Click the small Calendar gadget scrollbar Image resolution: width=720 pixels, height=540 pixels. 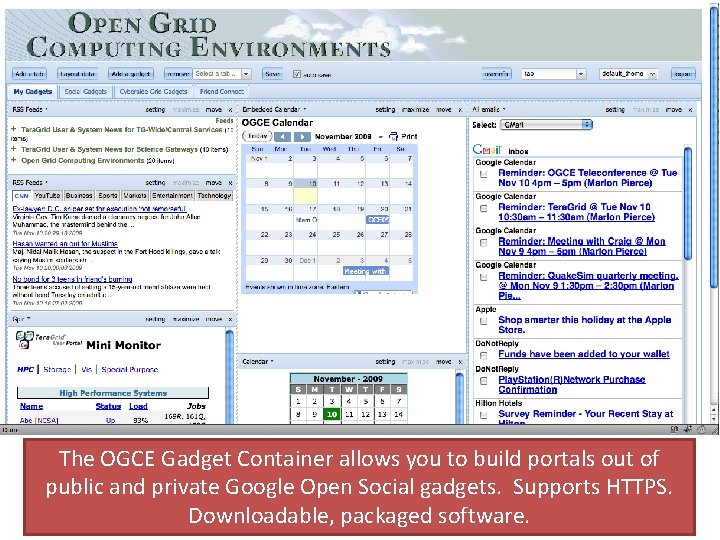[460, 398]
